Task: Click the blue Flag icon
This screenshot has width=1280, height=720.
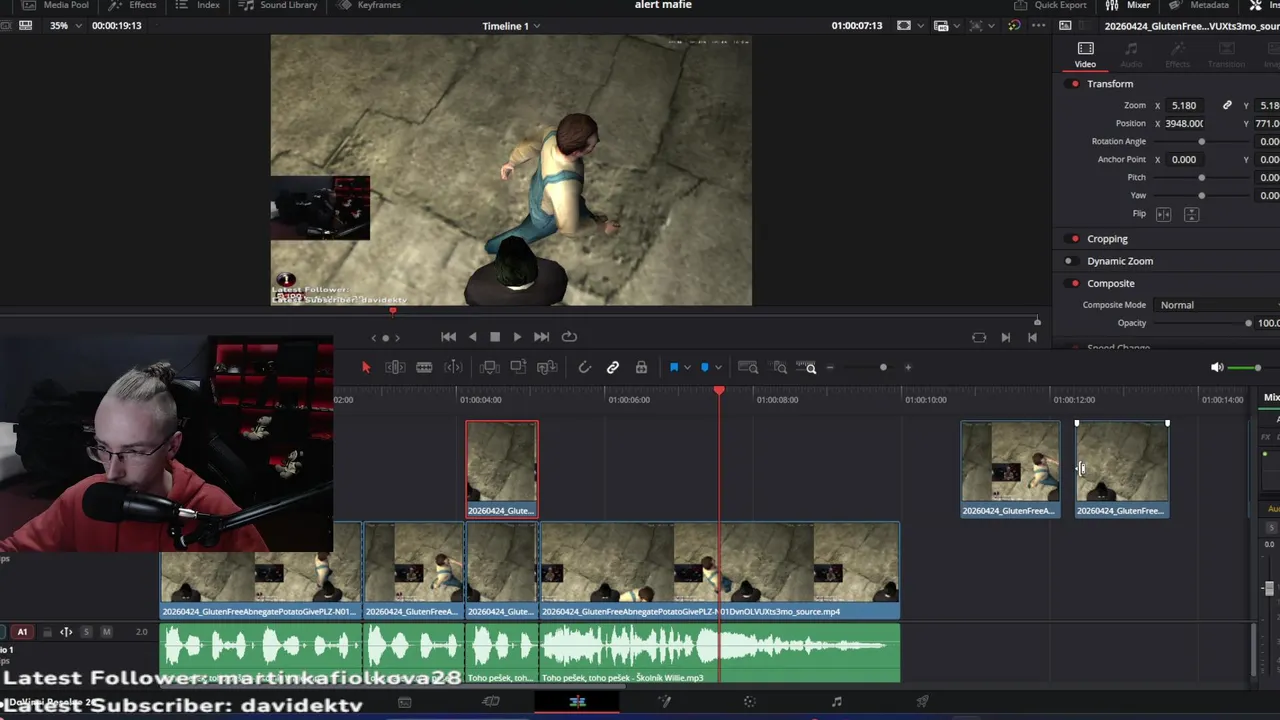Action: 674,368
